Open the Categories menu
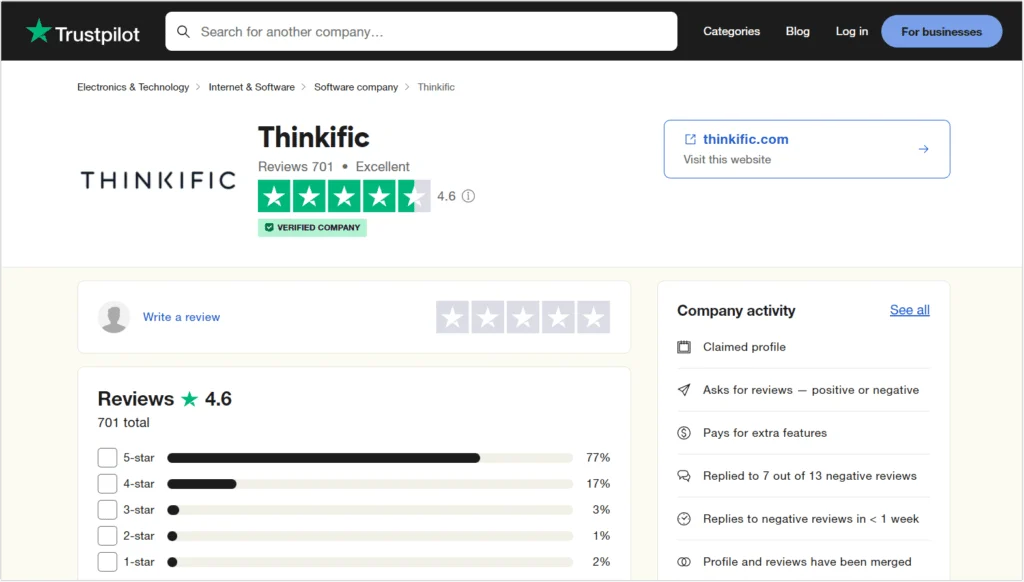The width and height of the screenshot is (1024, 582). pos(731,31)
